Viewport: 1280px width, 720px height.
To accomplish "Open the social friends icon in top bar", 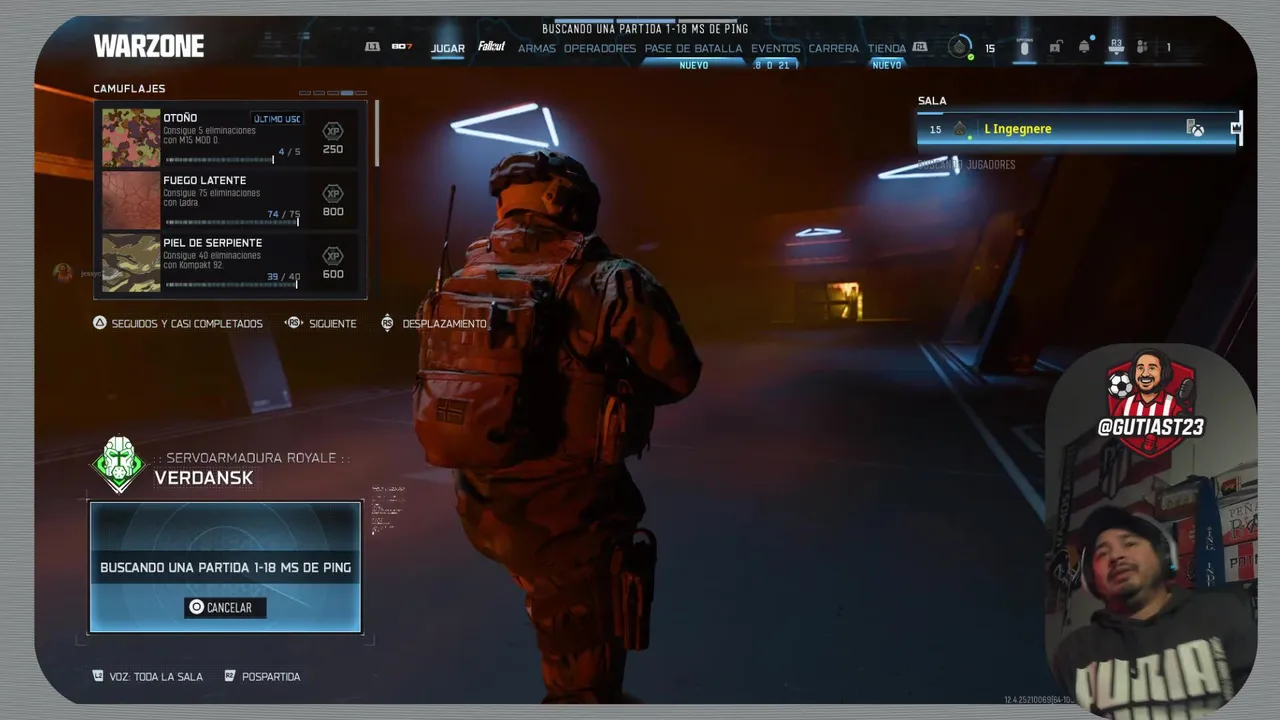I will tap(1143, 47).
